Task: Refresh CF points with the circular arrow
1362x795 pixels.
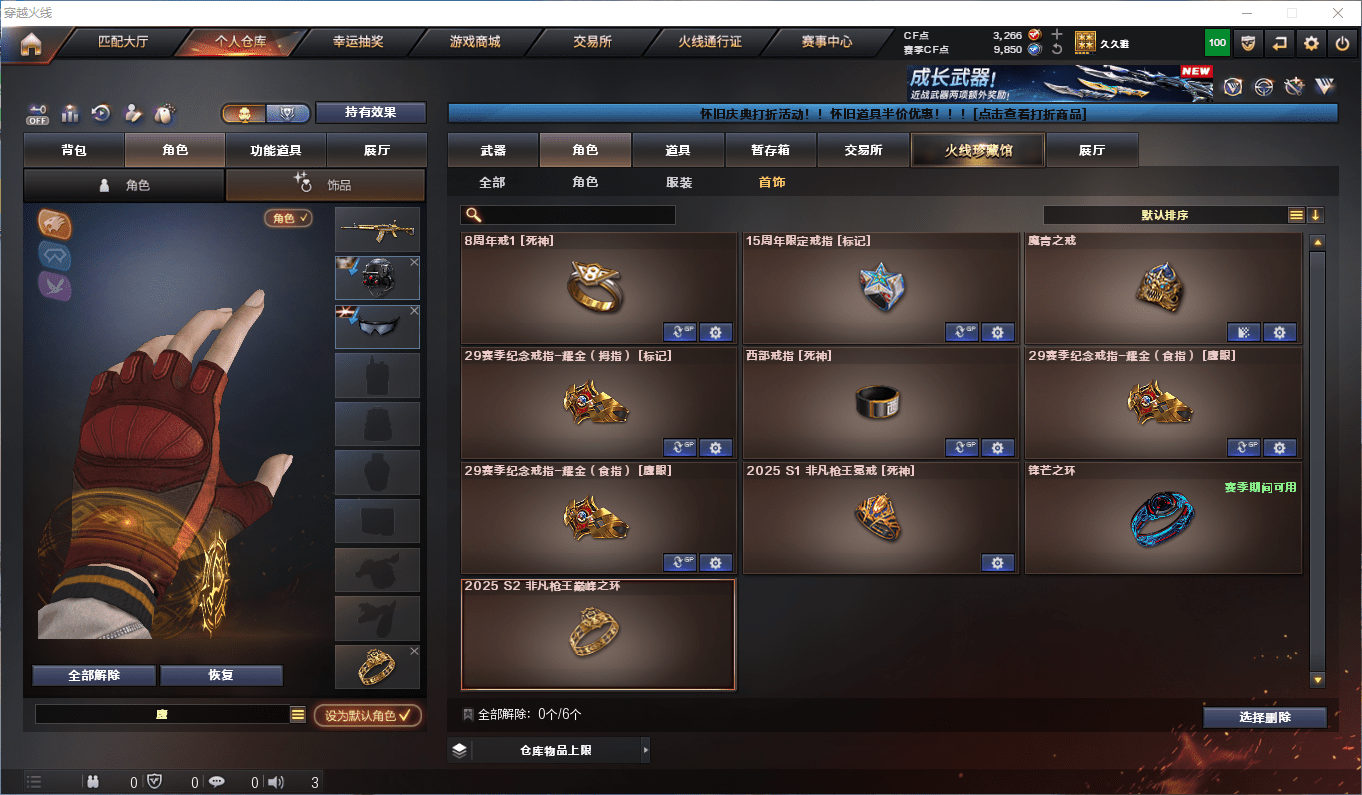Action: [x=1057, y=49]
